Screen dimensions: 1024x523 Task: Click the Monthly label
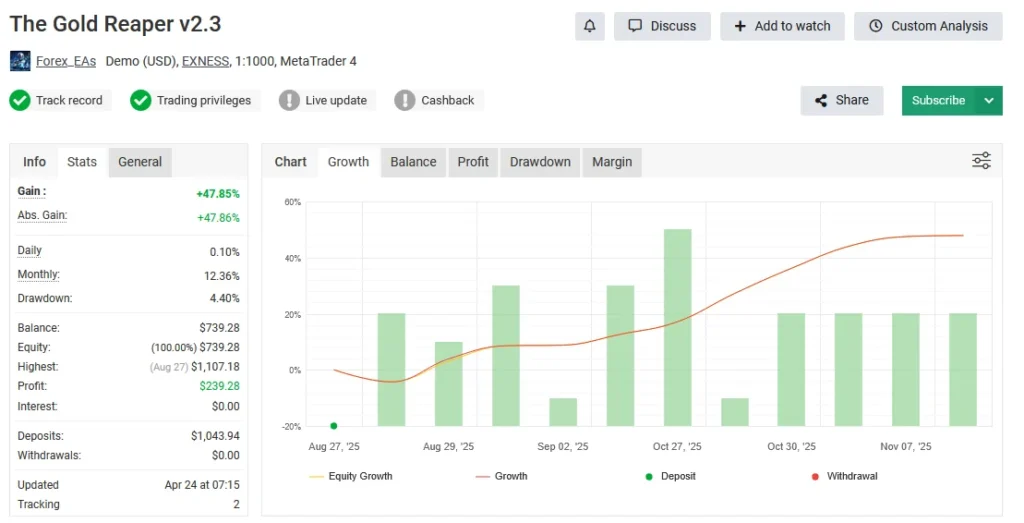(39, 275)
